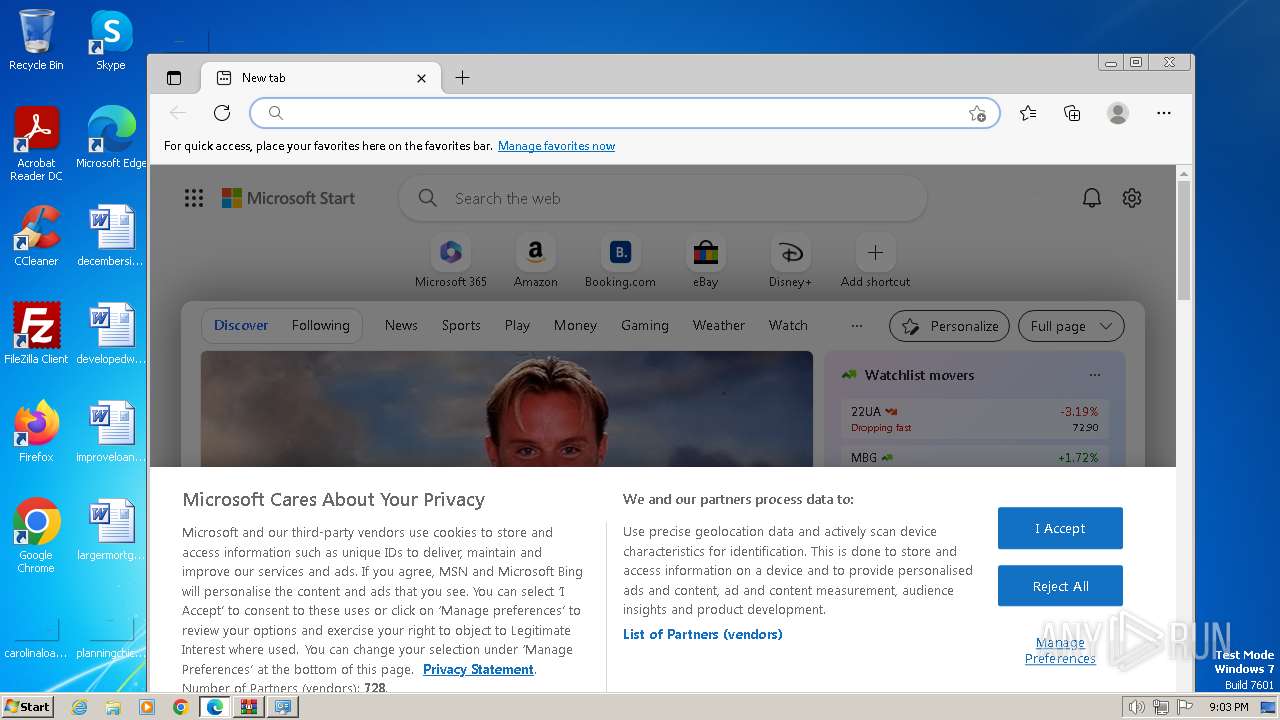Click the volume speaker tray icon
Viewport: 1280px width, 720px height.
coord(1136,707)
